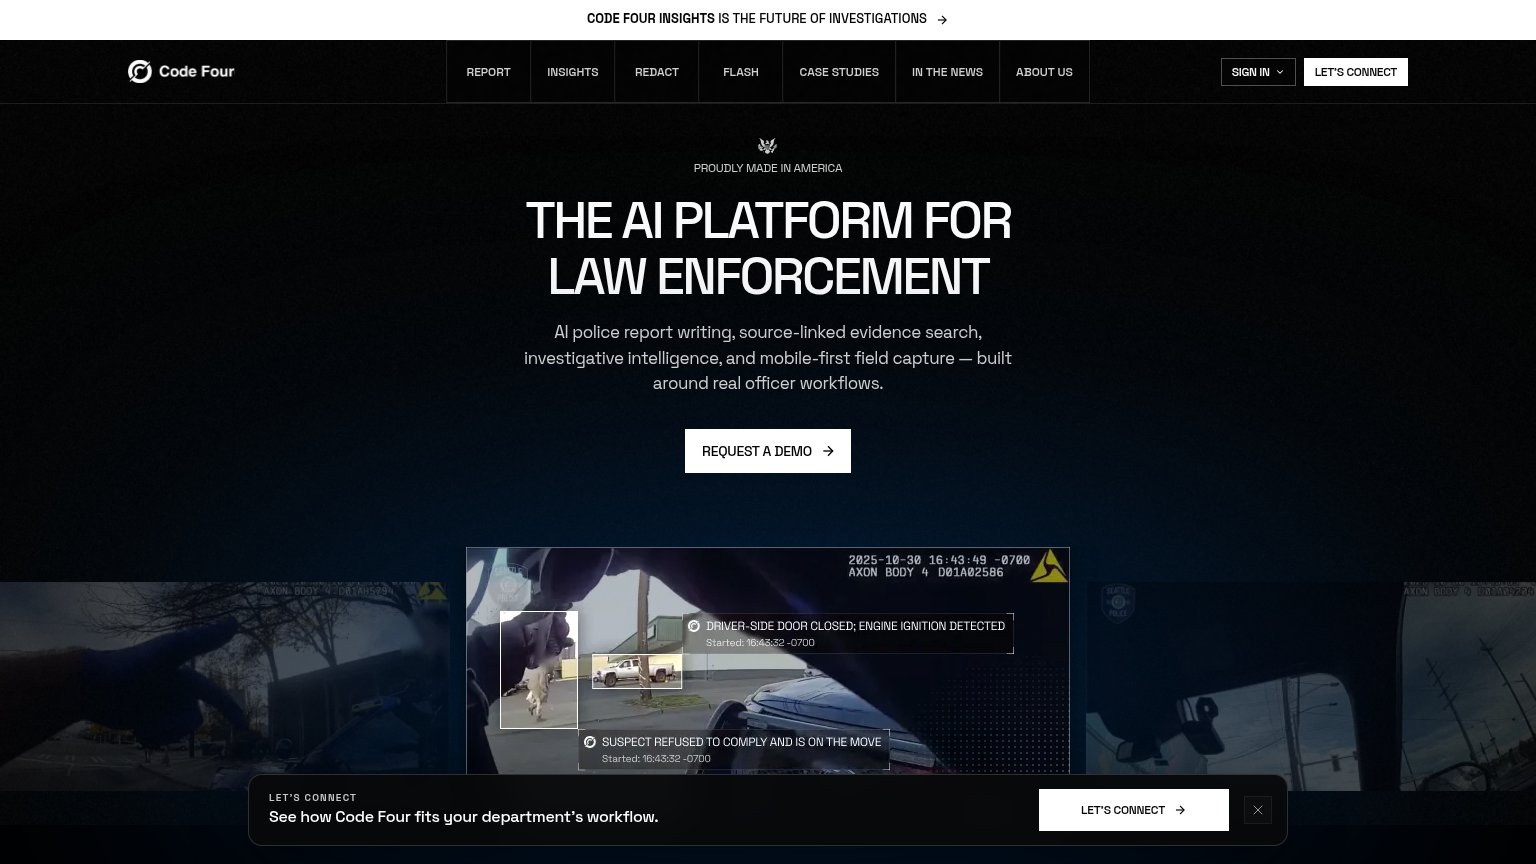This screenshot has height=864, width=1536.
Task: Click the arrow in the top announcement banner
Action: click(x=942, y=19)
